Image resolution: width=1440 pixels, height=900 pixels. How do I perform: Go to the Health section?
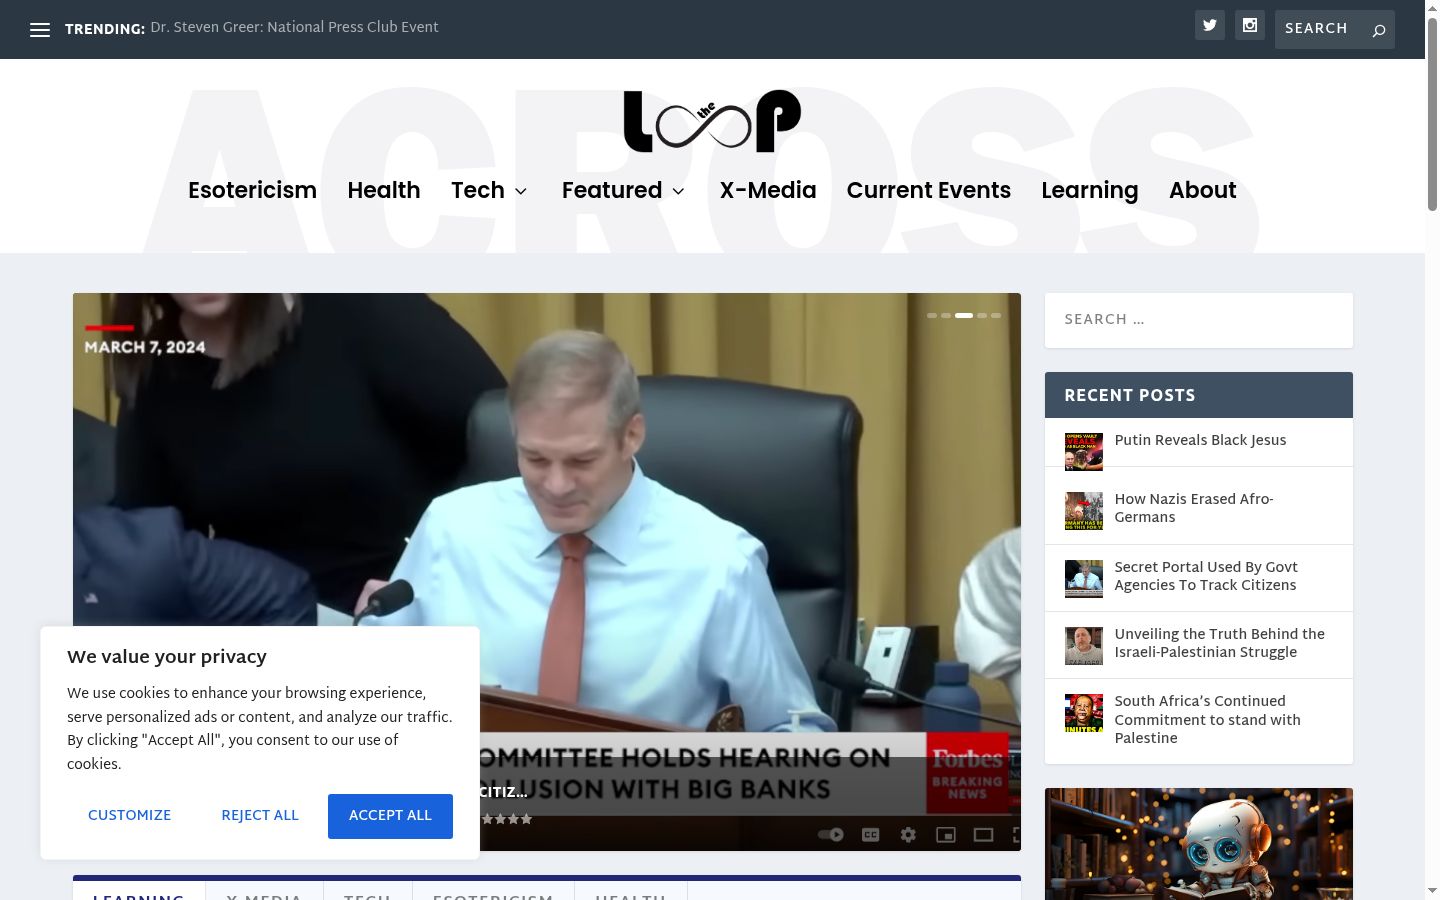[x=384, y=190]
